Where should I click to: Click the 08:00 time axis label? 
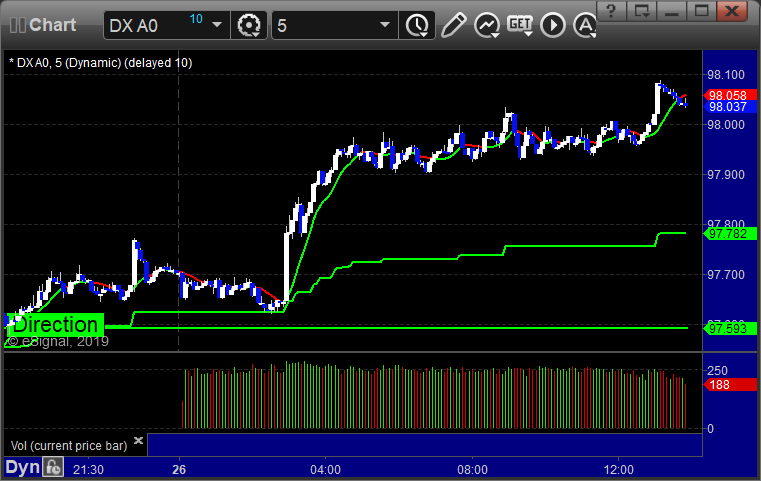click(x=472, y=469)
